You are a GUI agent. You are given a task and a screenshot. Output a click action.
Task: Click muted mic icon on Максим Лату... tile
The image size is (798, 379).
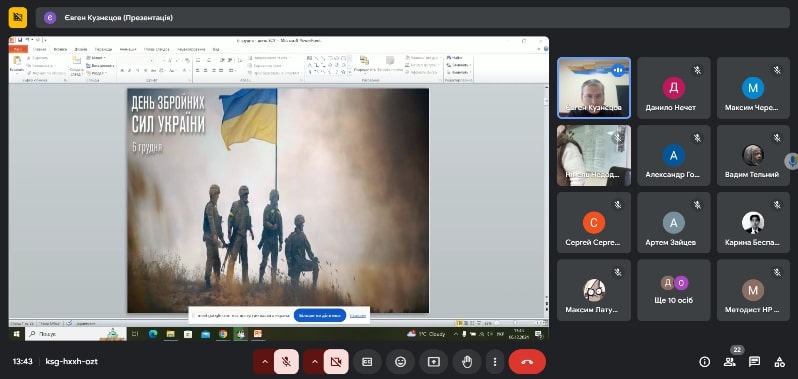(618, 273)
